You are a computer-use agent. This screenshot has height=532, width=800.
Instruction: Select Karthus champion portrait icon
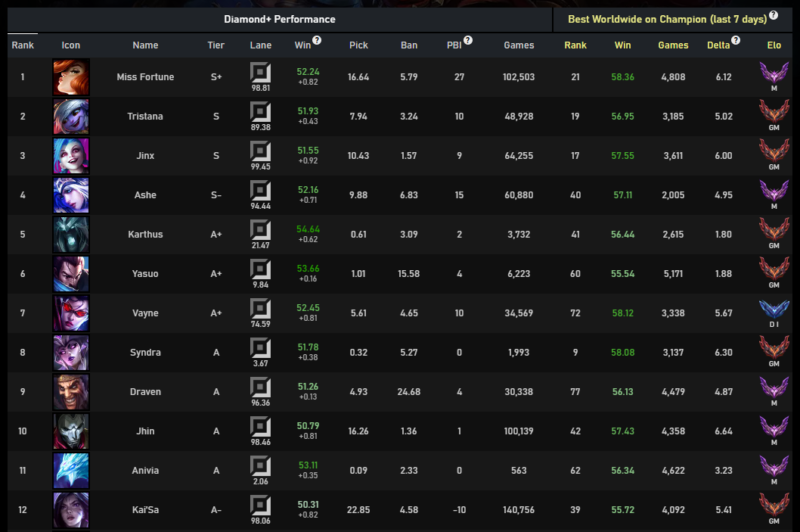click(x=71, y=234)
